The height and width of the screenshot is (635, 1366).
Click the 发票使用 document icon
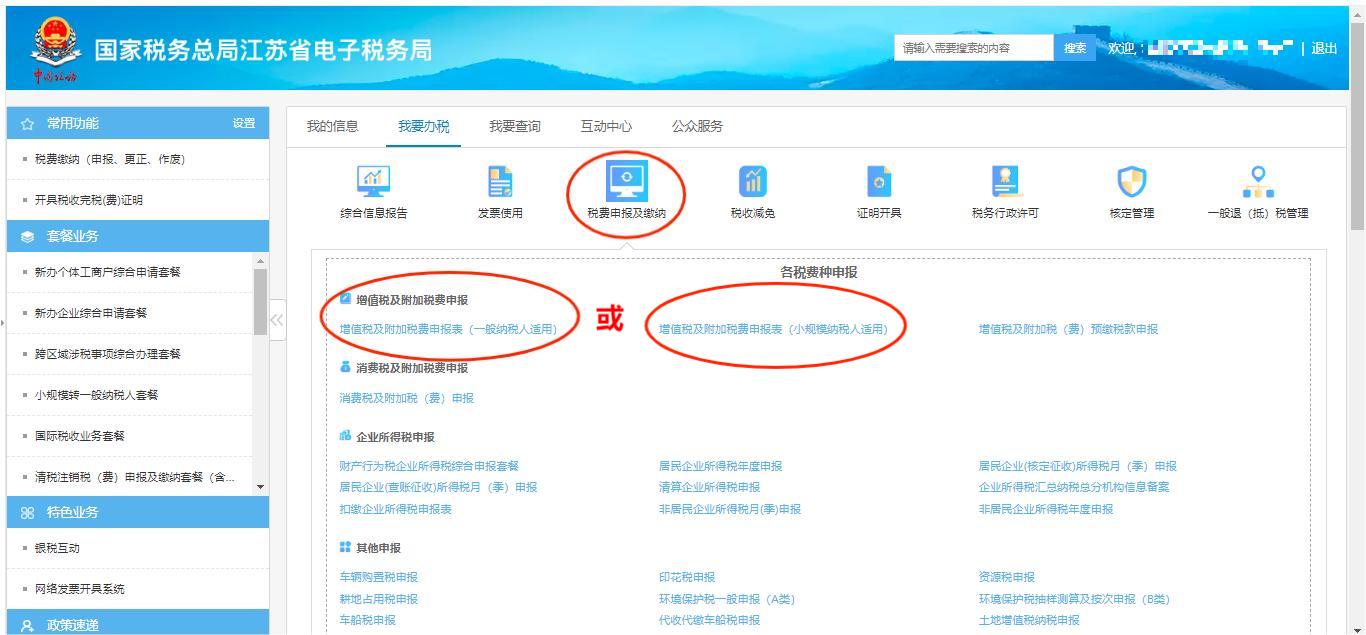coord(500,182)
